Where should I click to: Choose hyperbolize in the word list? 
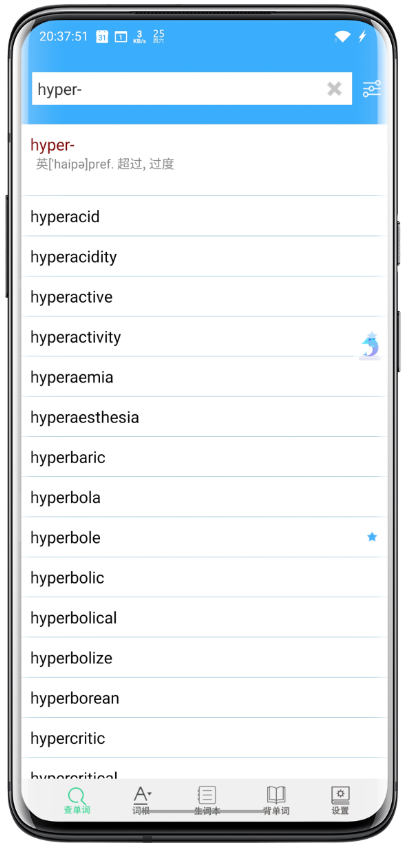pos(204,658)
